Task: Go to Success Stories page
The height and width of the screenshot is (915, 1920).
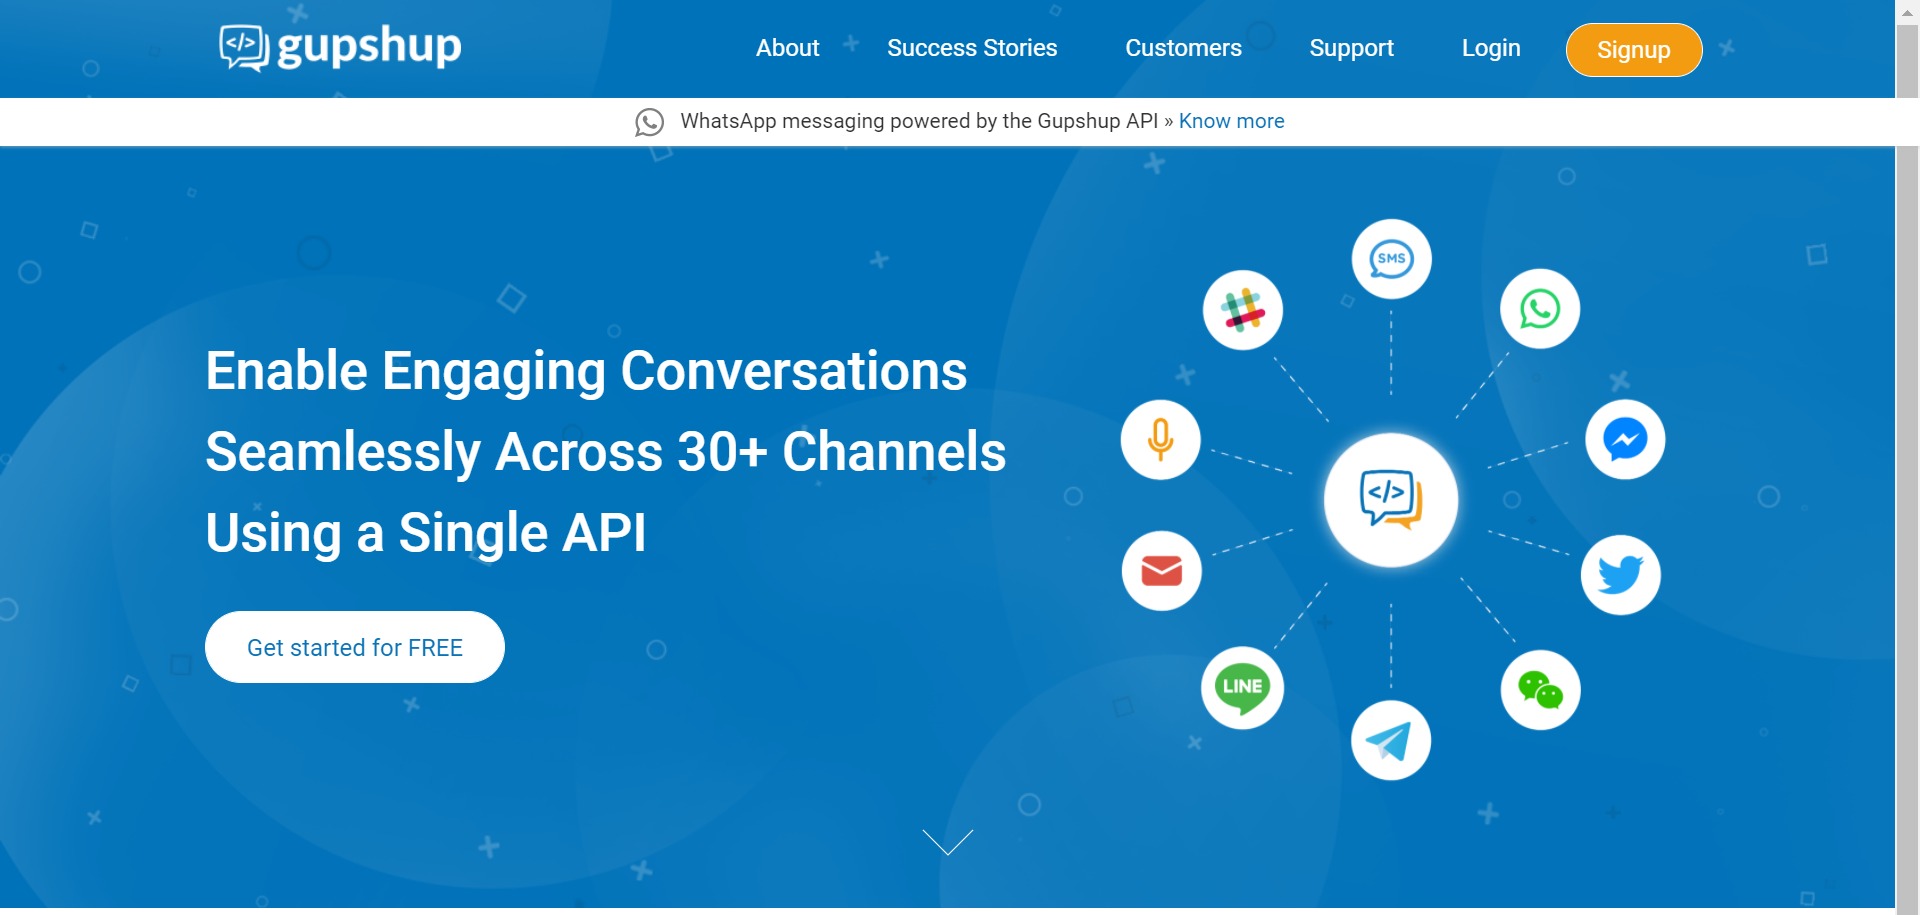Action: [x=972, y=48]
